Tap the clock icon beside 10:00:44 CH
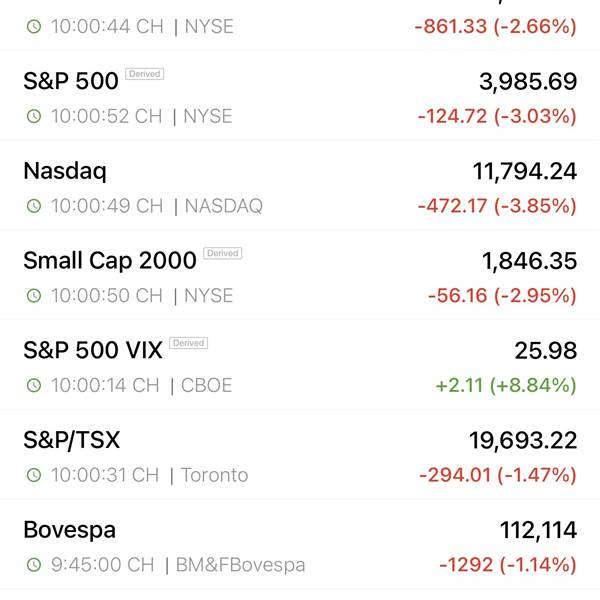 [x=34, y=27]
